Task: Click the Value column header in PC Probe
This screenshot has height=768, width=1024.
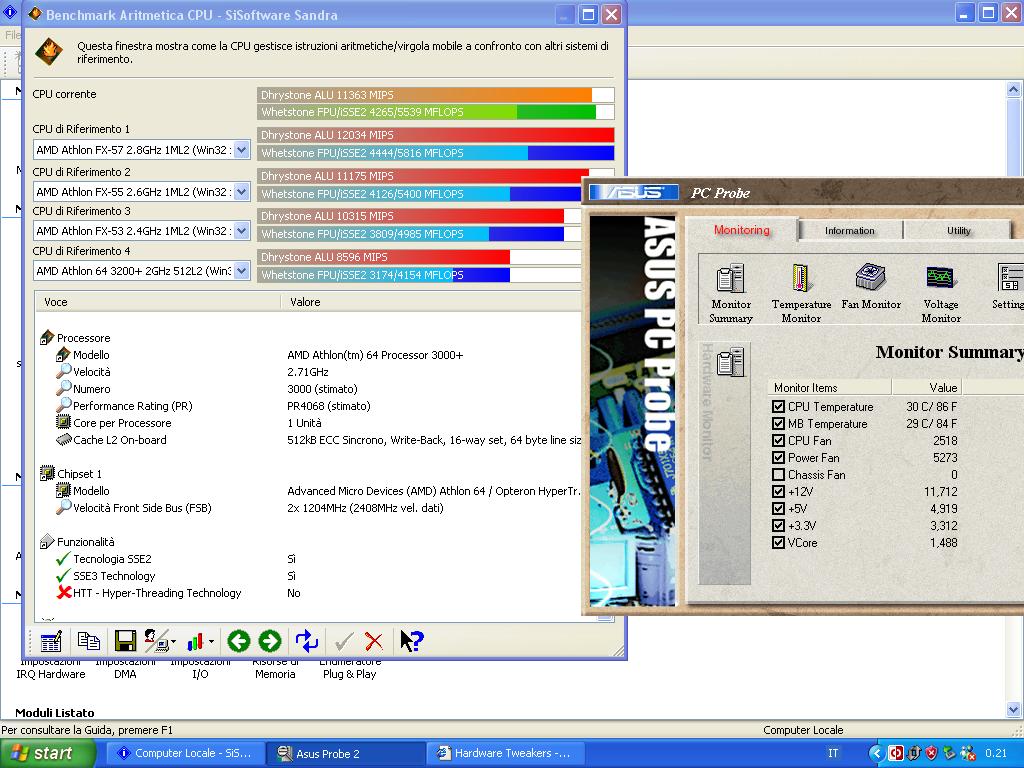Action: pyautogui.click(x=927, y=387)
